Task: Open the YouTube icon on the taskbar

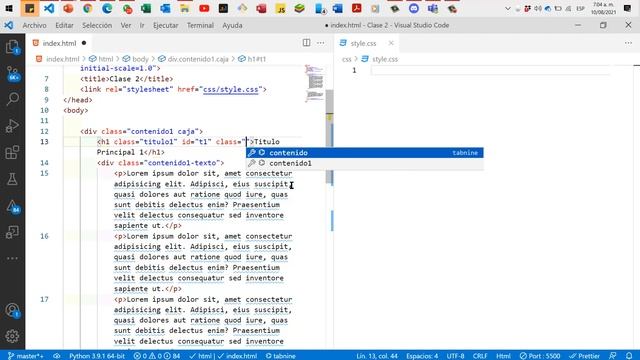Action: [204, 8]
